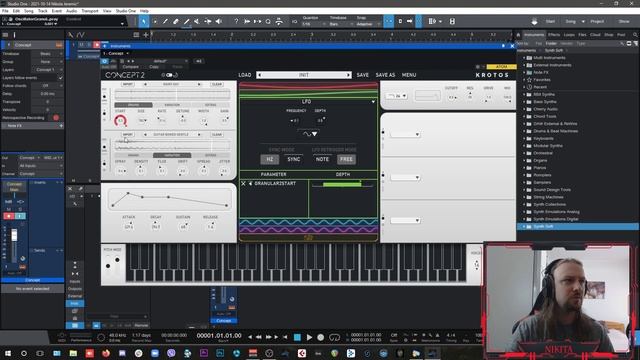Open Firefox from the taskbar
This screenshot has width=640, height=360.
[106, 353]
